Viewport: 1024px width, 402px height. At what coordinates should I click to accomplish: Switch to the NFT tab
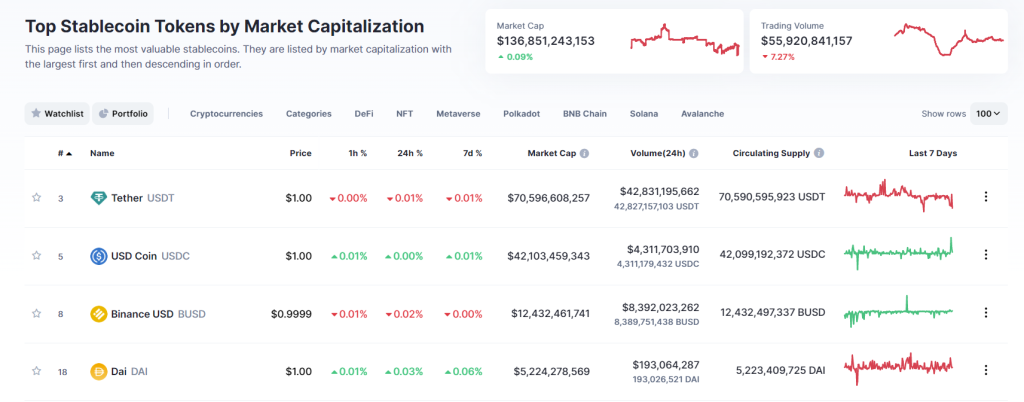[x=404, y=114]
